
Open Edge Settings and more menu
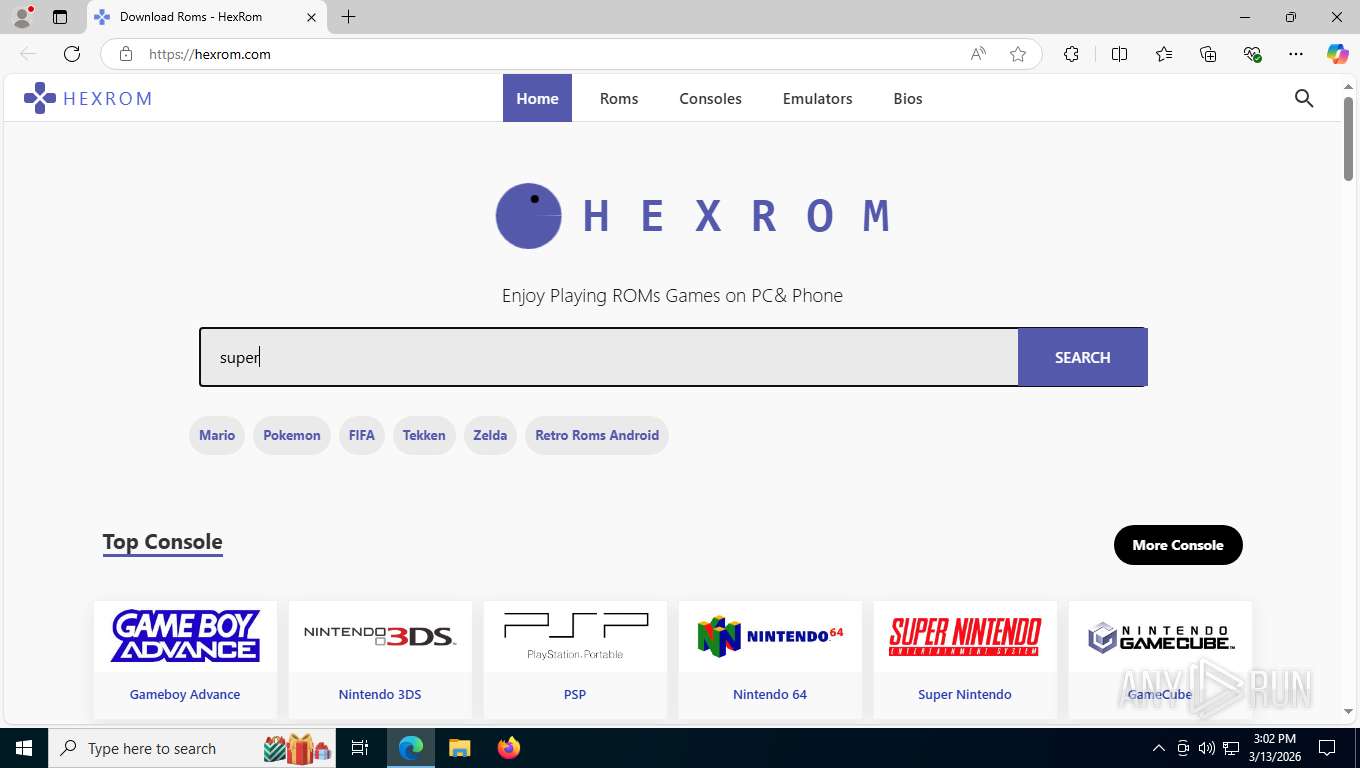[1296, 54]
